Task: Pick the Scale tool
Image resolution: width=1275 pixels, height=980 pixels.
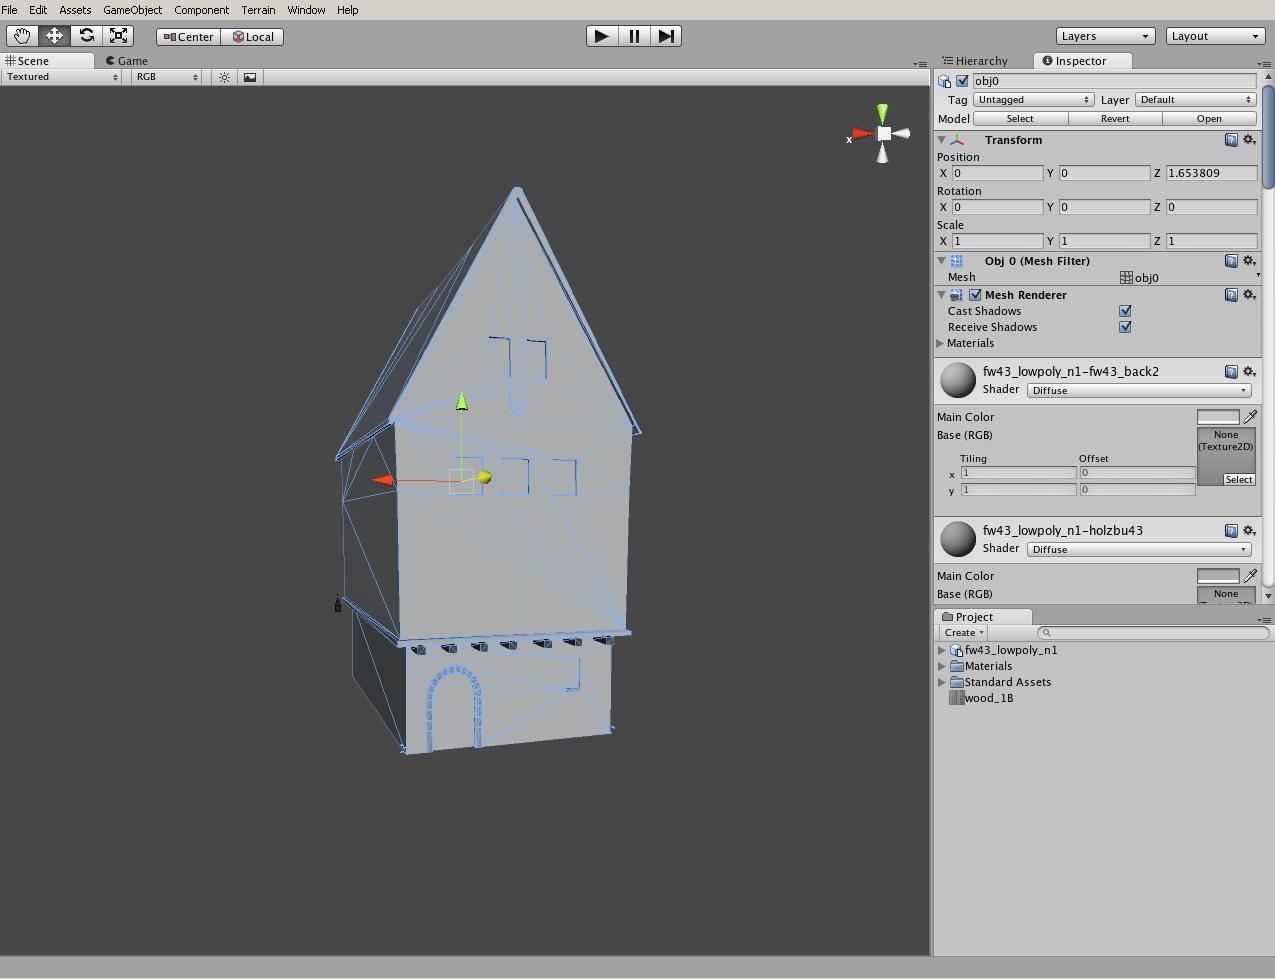Action: coord(118,35)
